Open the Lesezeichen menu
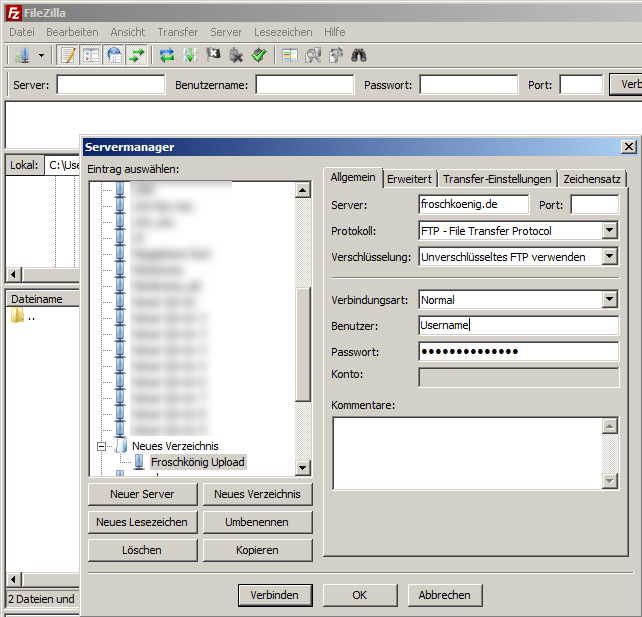The image size is (642, 617). pyautogui.click(x=283, y=32)
